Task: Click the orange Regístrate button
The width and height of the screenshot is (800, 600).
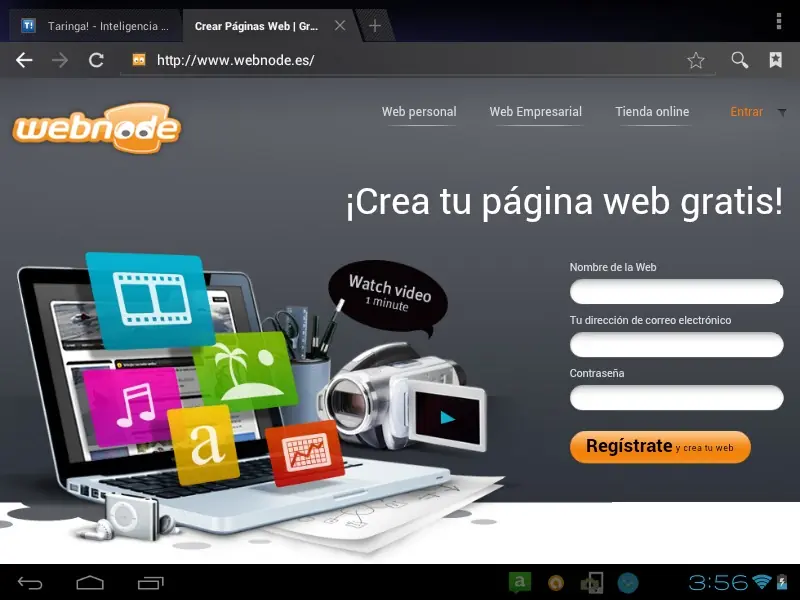Action: click(x=660, y=447)
